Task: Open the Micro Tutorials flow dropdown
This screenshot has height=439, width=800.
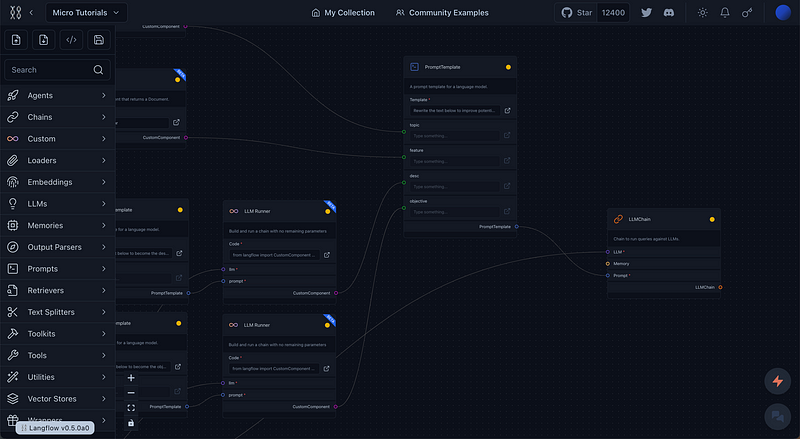Action: tap(88, 13)
